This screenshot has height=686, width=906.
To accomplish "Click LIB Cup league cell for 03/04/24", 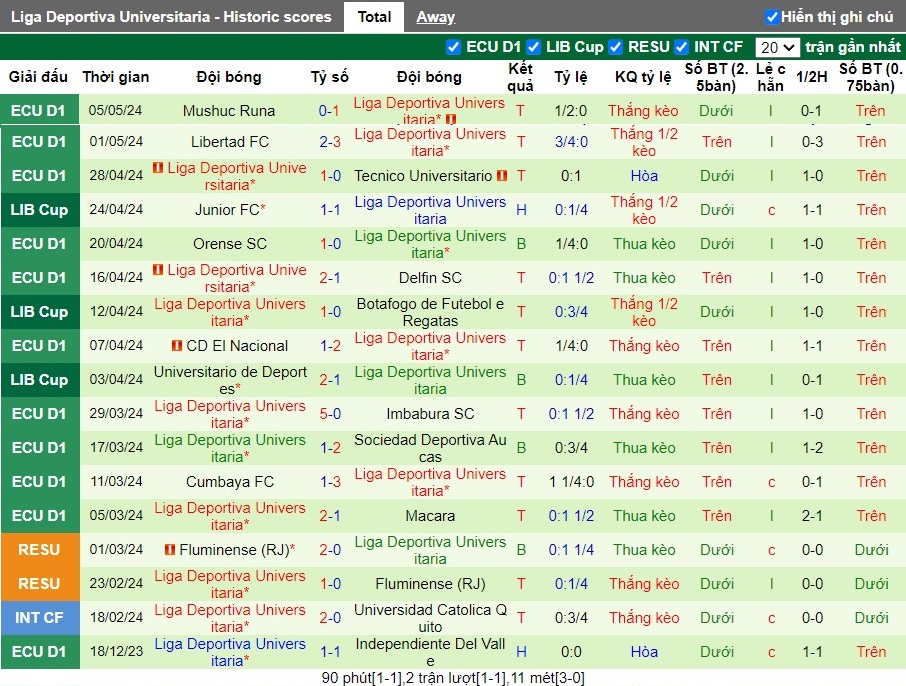I will pos(39,380).
